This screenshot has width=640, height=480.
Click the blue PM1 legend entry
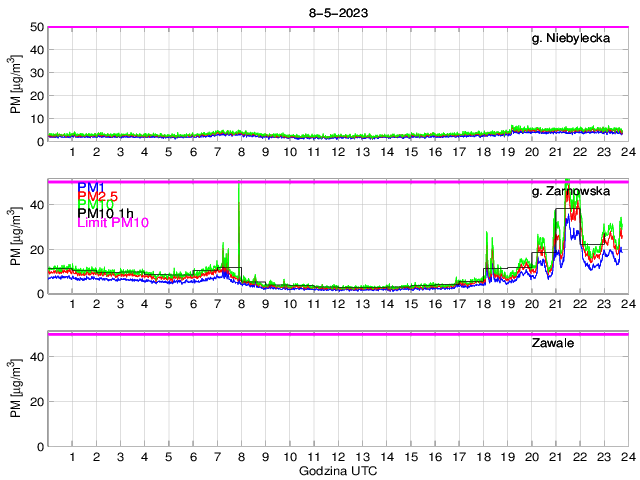[90, 187]
